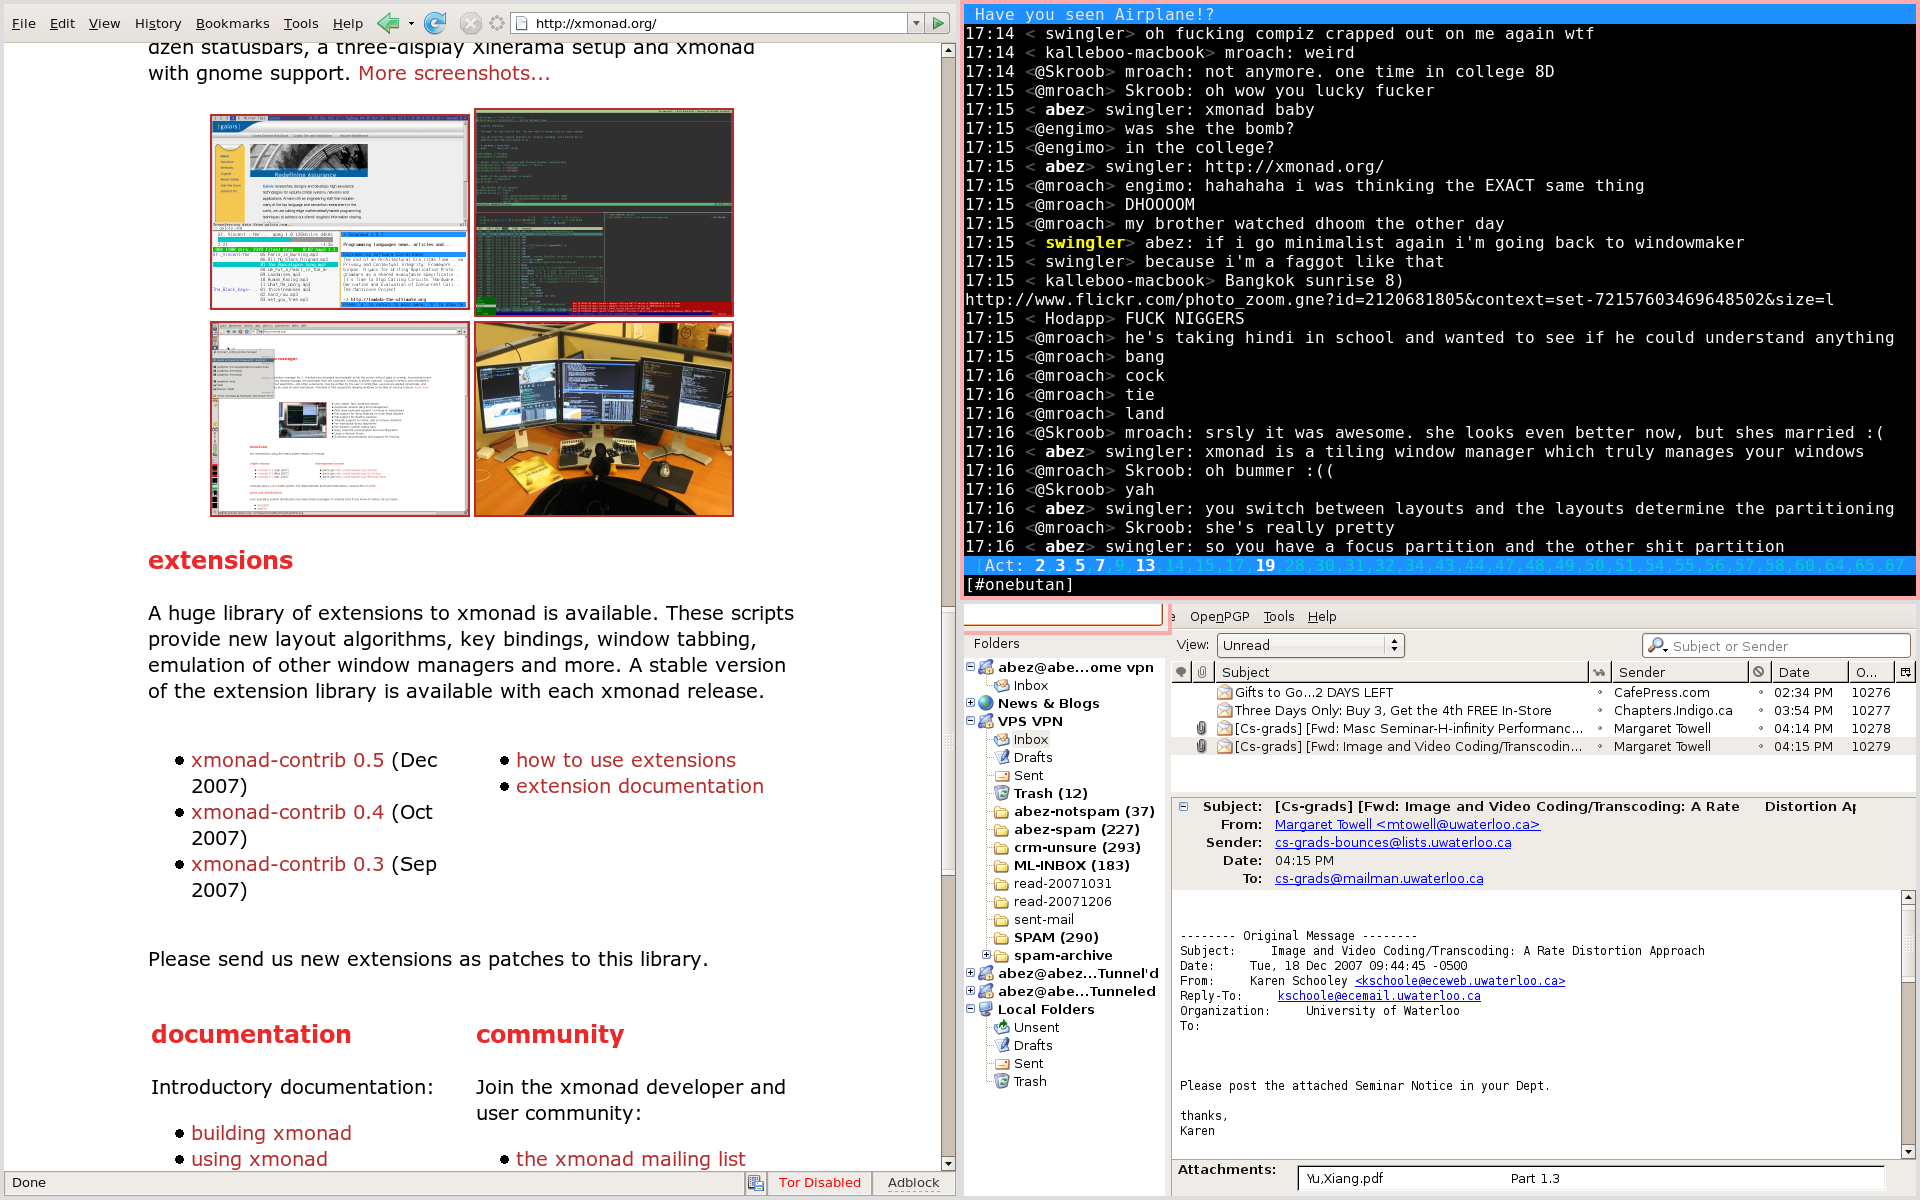Click the green Go arrow beside the URL
Viewport: 1920px width, 1200px height.
938,23
